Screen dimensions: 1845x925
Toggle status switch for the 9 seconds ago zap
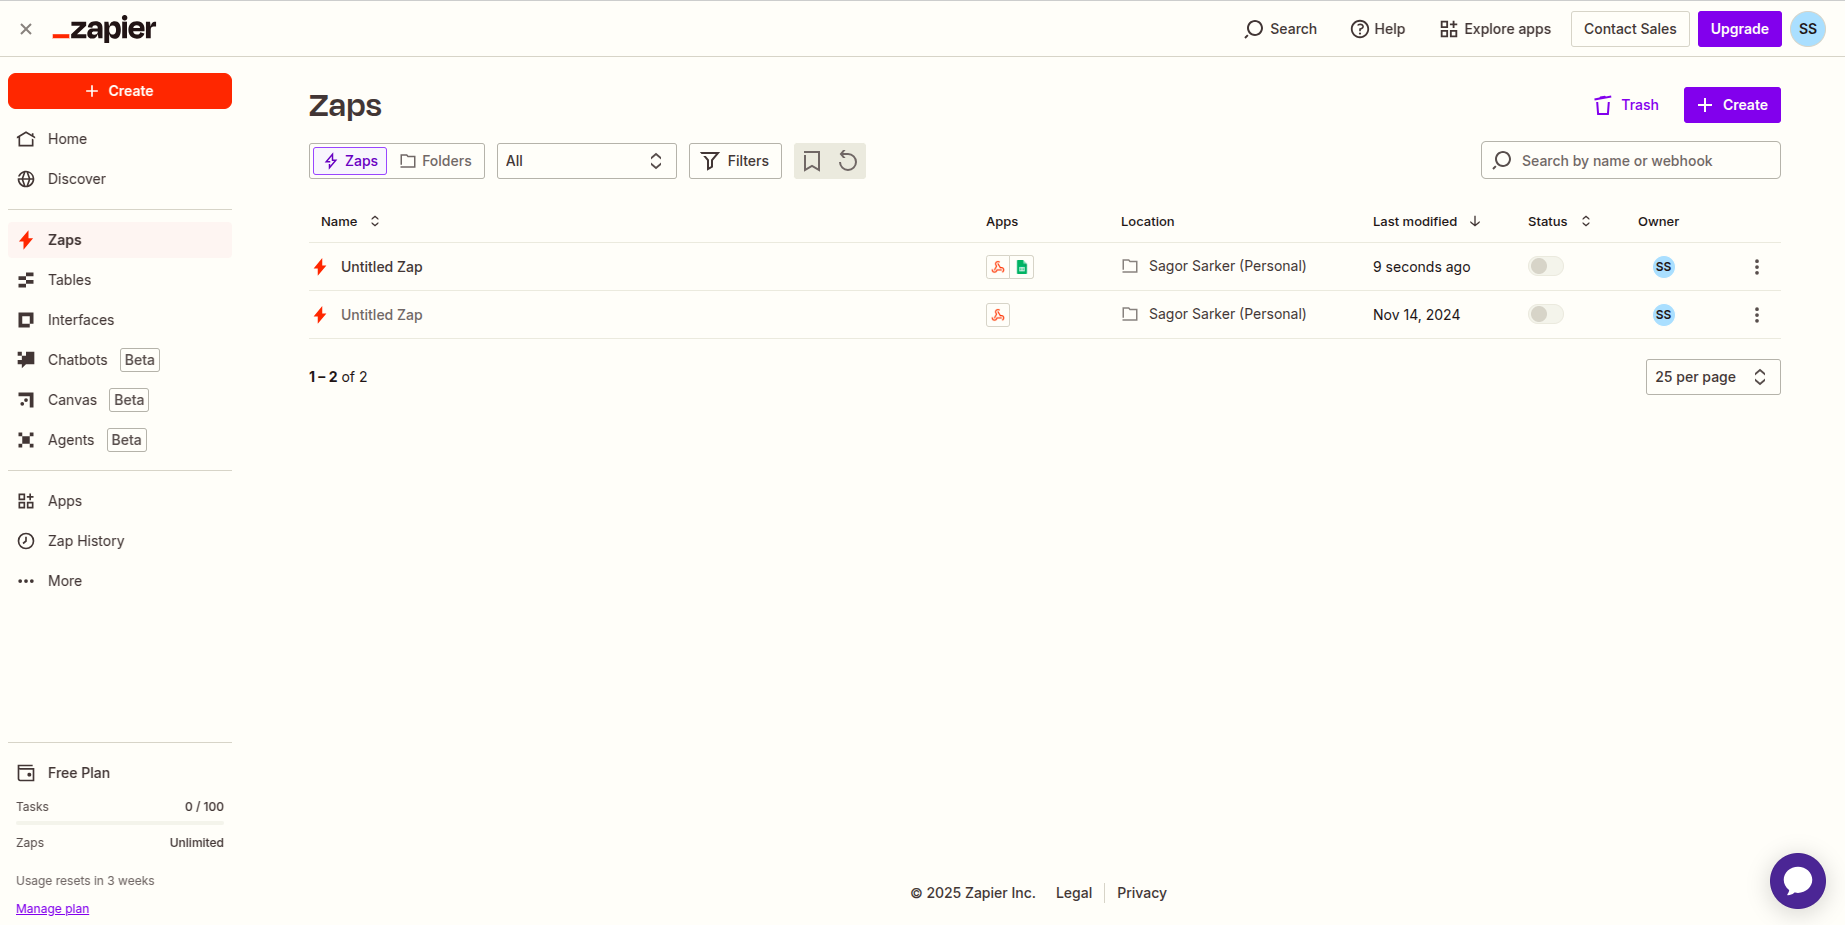tap(1546, 266)
